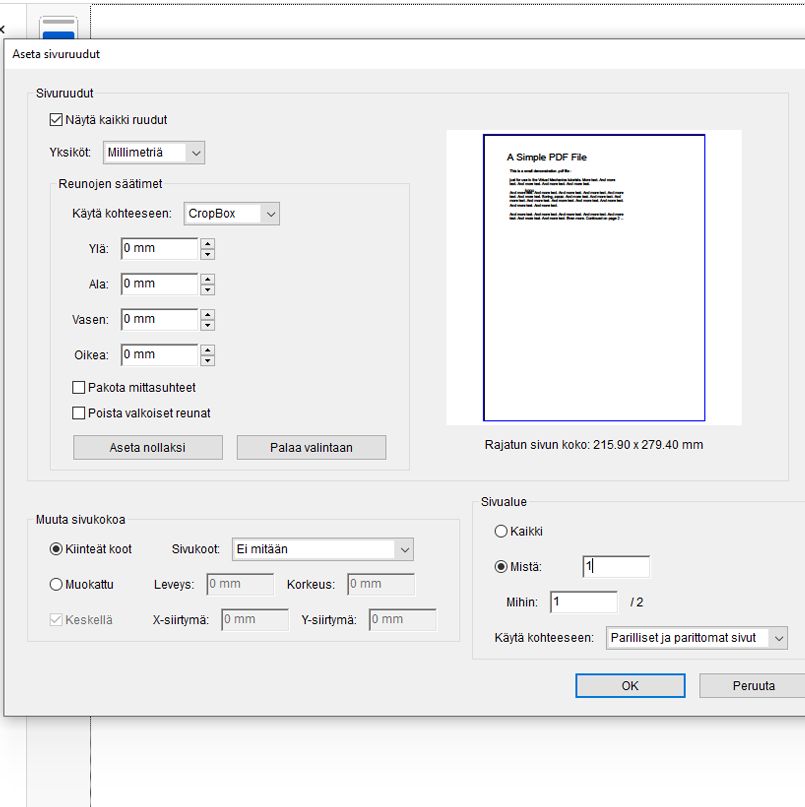Select the Kiinteät koot radio button
Image resolution: width=805 pixels, height=807 pixels.
click(56, 549)
